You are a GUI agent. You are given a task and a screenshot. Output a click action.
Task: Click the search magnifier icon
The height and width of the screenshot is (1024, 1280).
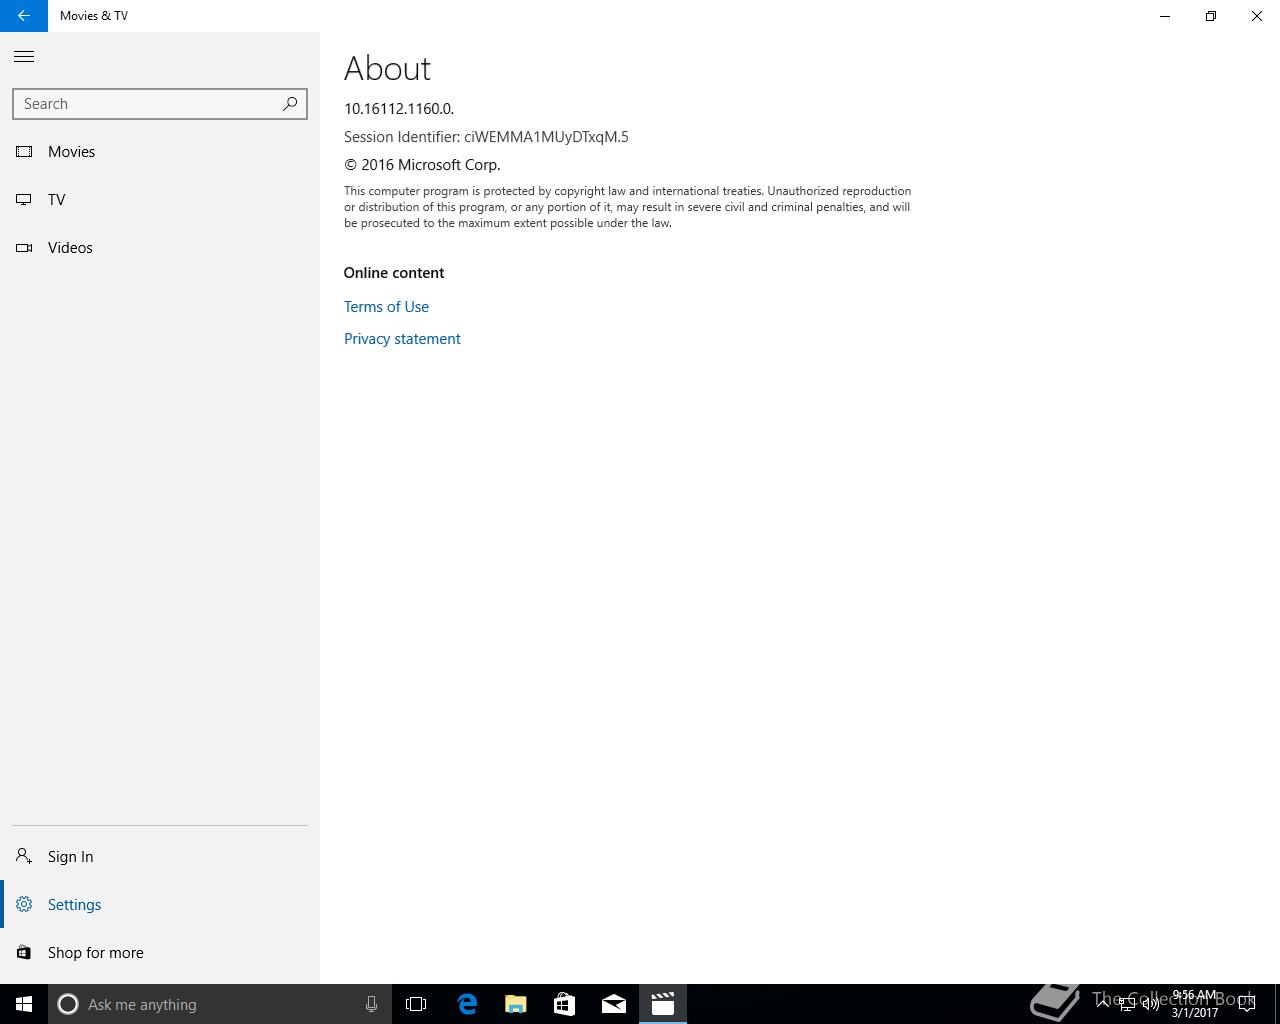pyautogui.click(x=290, y=104)
